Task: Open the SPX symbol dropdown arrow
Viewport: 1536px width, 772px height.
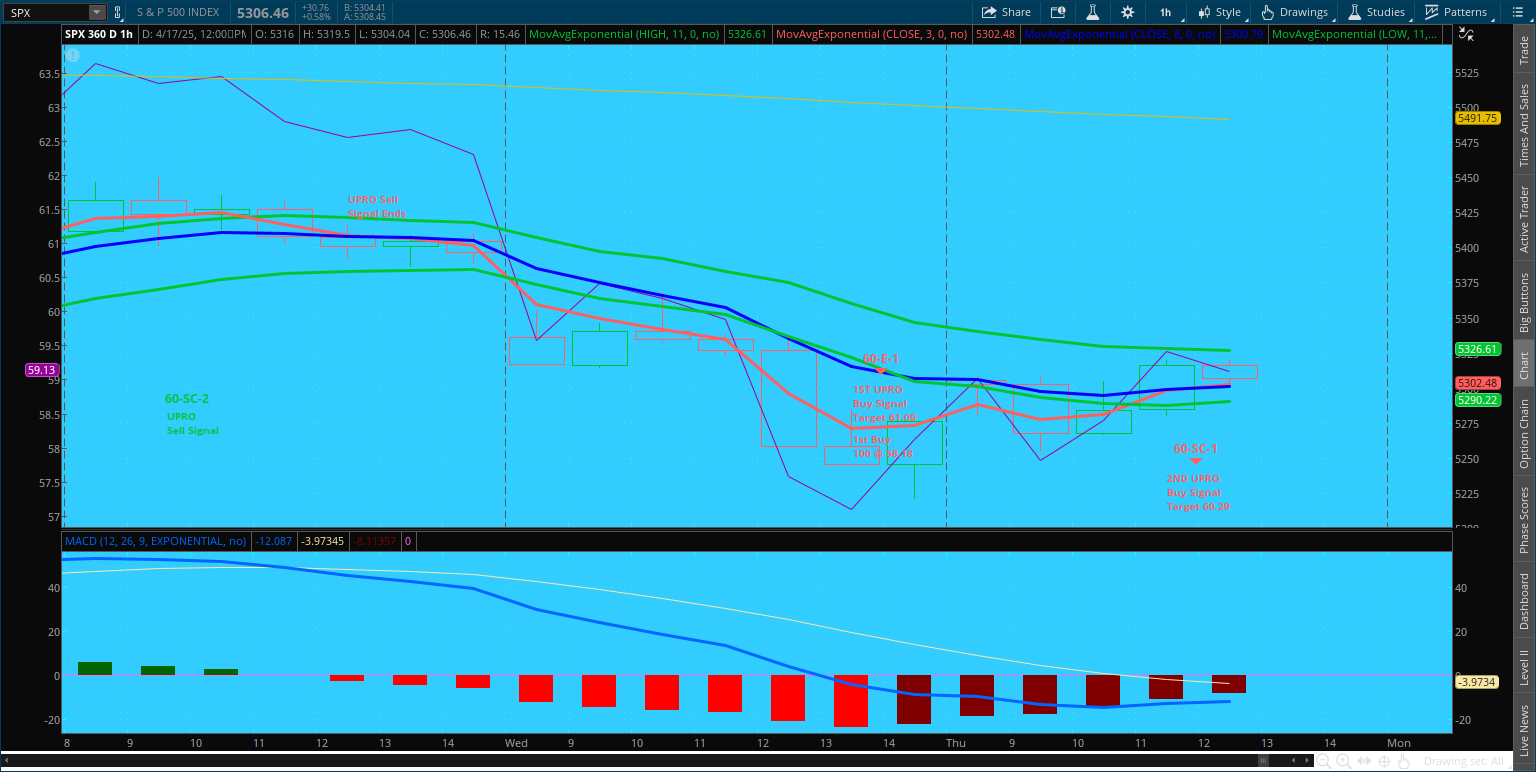Action: point(96,12)
